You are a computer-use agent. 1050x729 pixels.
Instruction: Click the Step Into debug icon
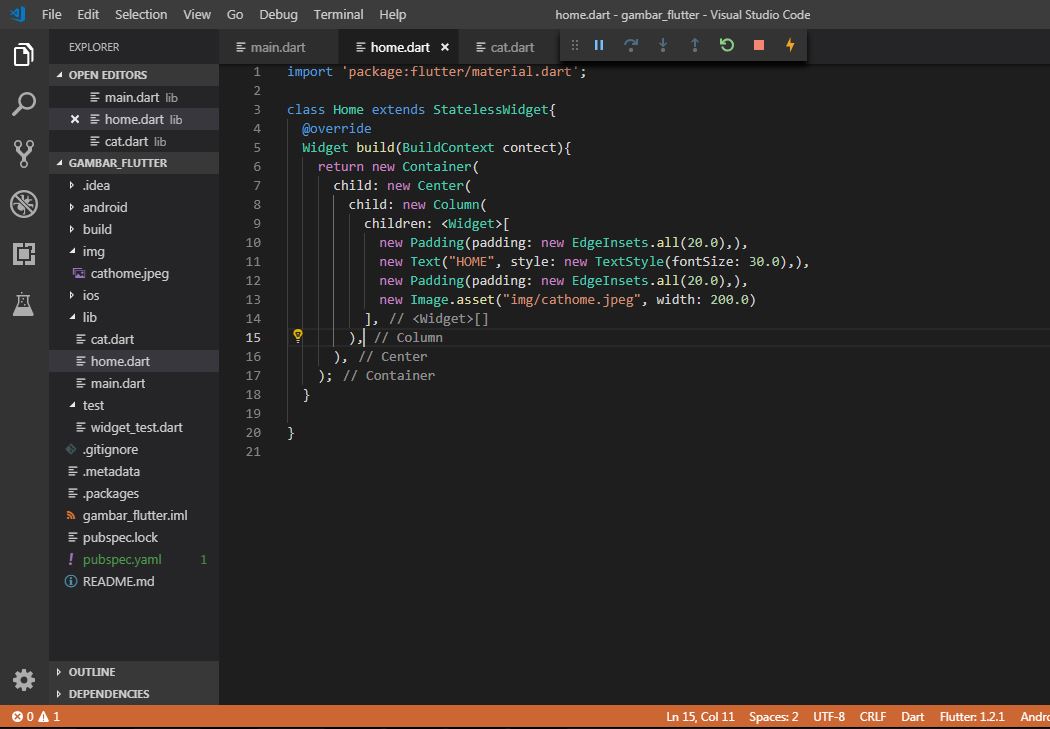[663, 45]
